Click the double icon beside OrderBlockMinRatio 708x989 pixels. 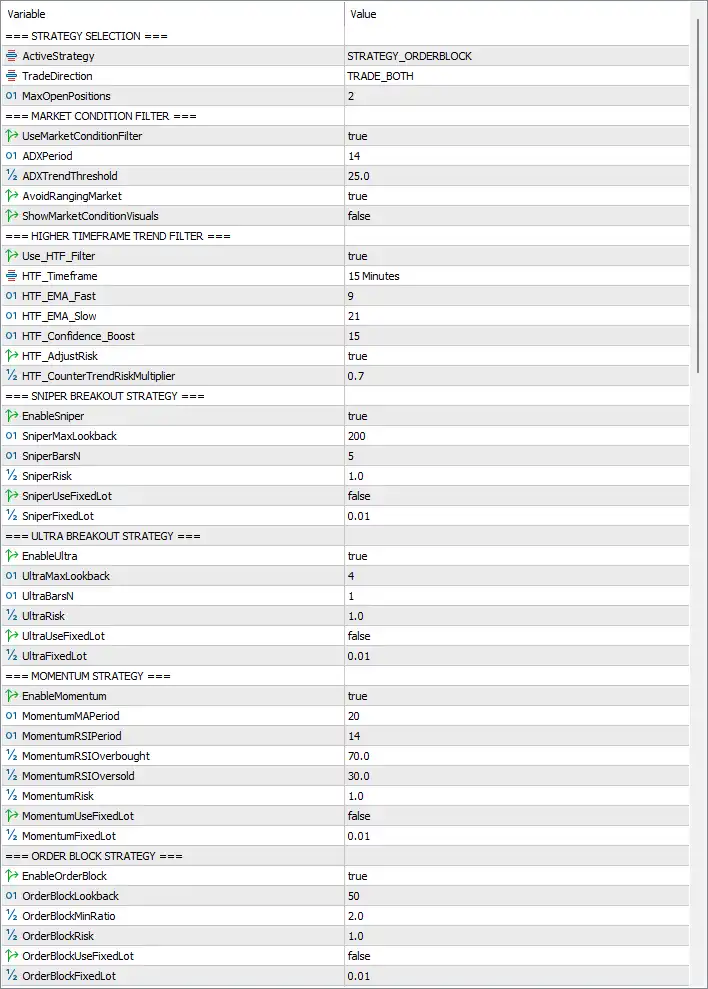click(x=11, y=916)
